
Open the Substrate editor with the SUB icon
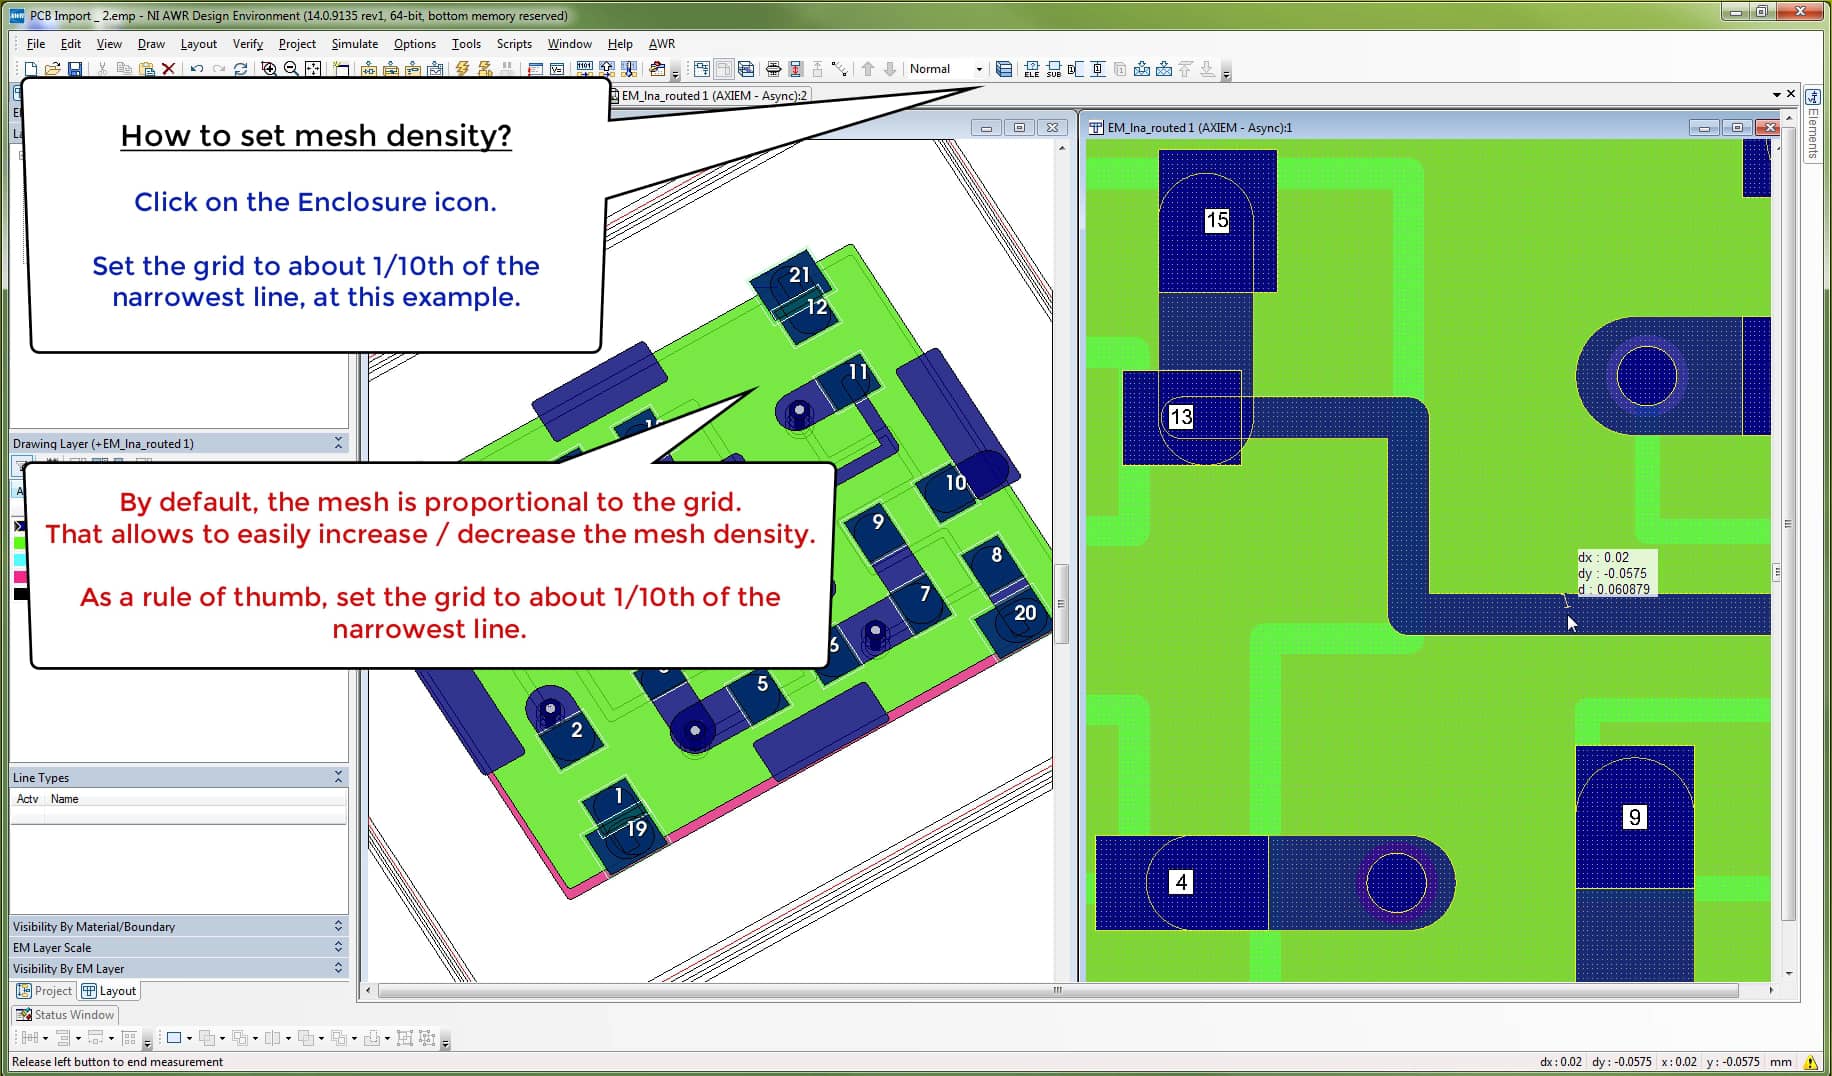(1054, 70)
